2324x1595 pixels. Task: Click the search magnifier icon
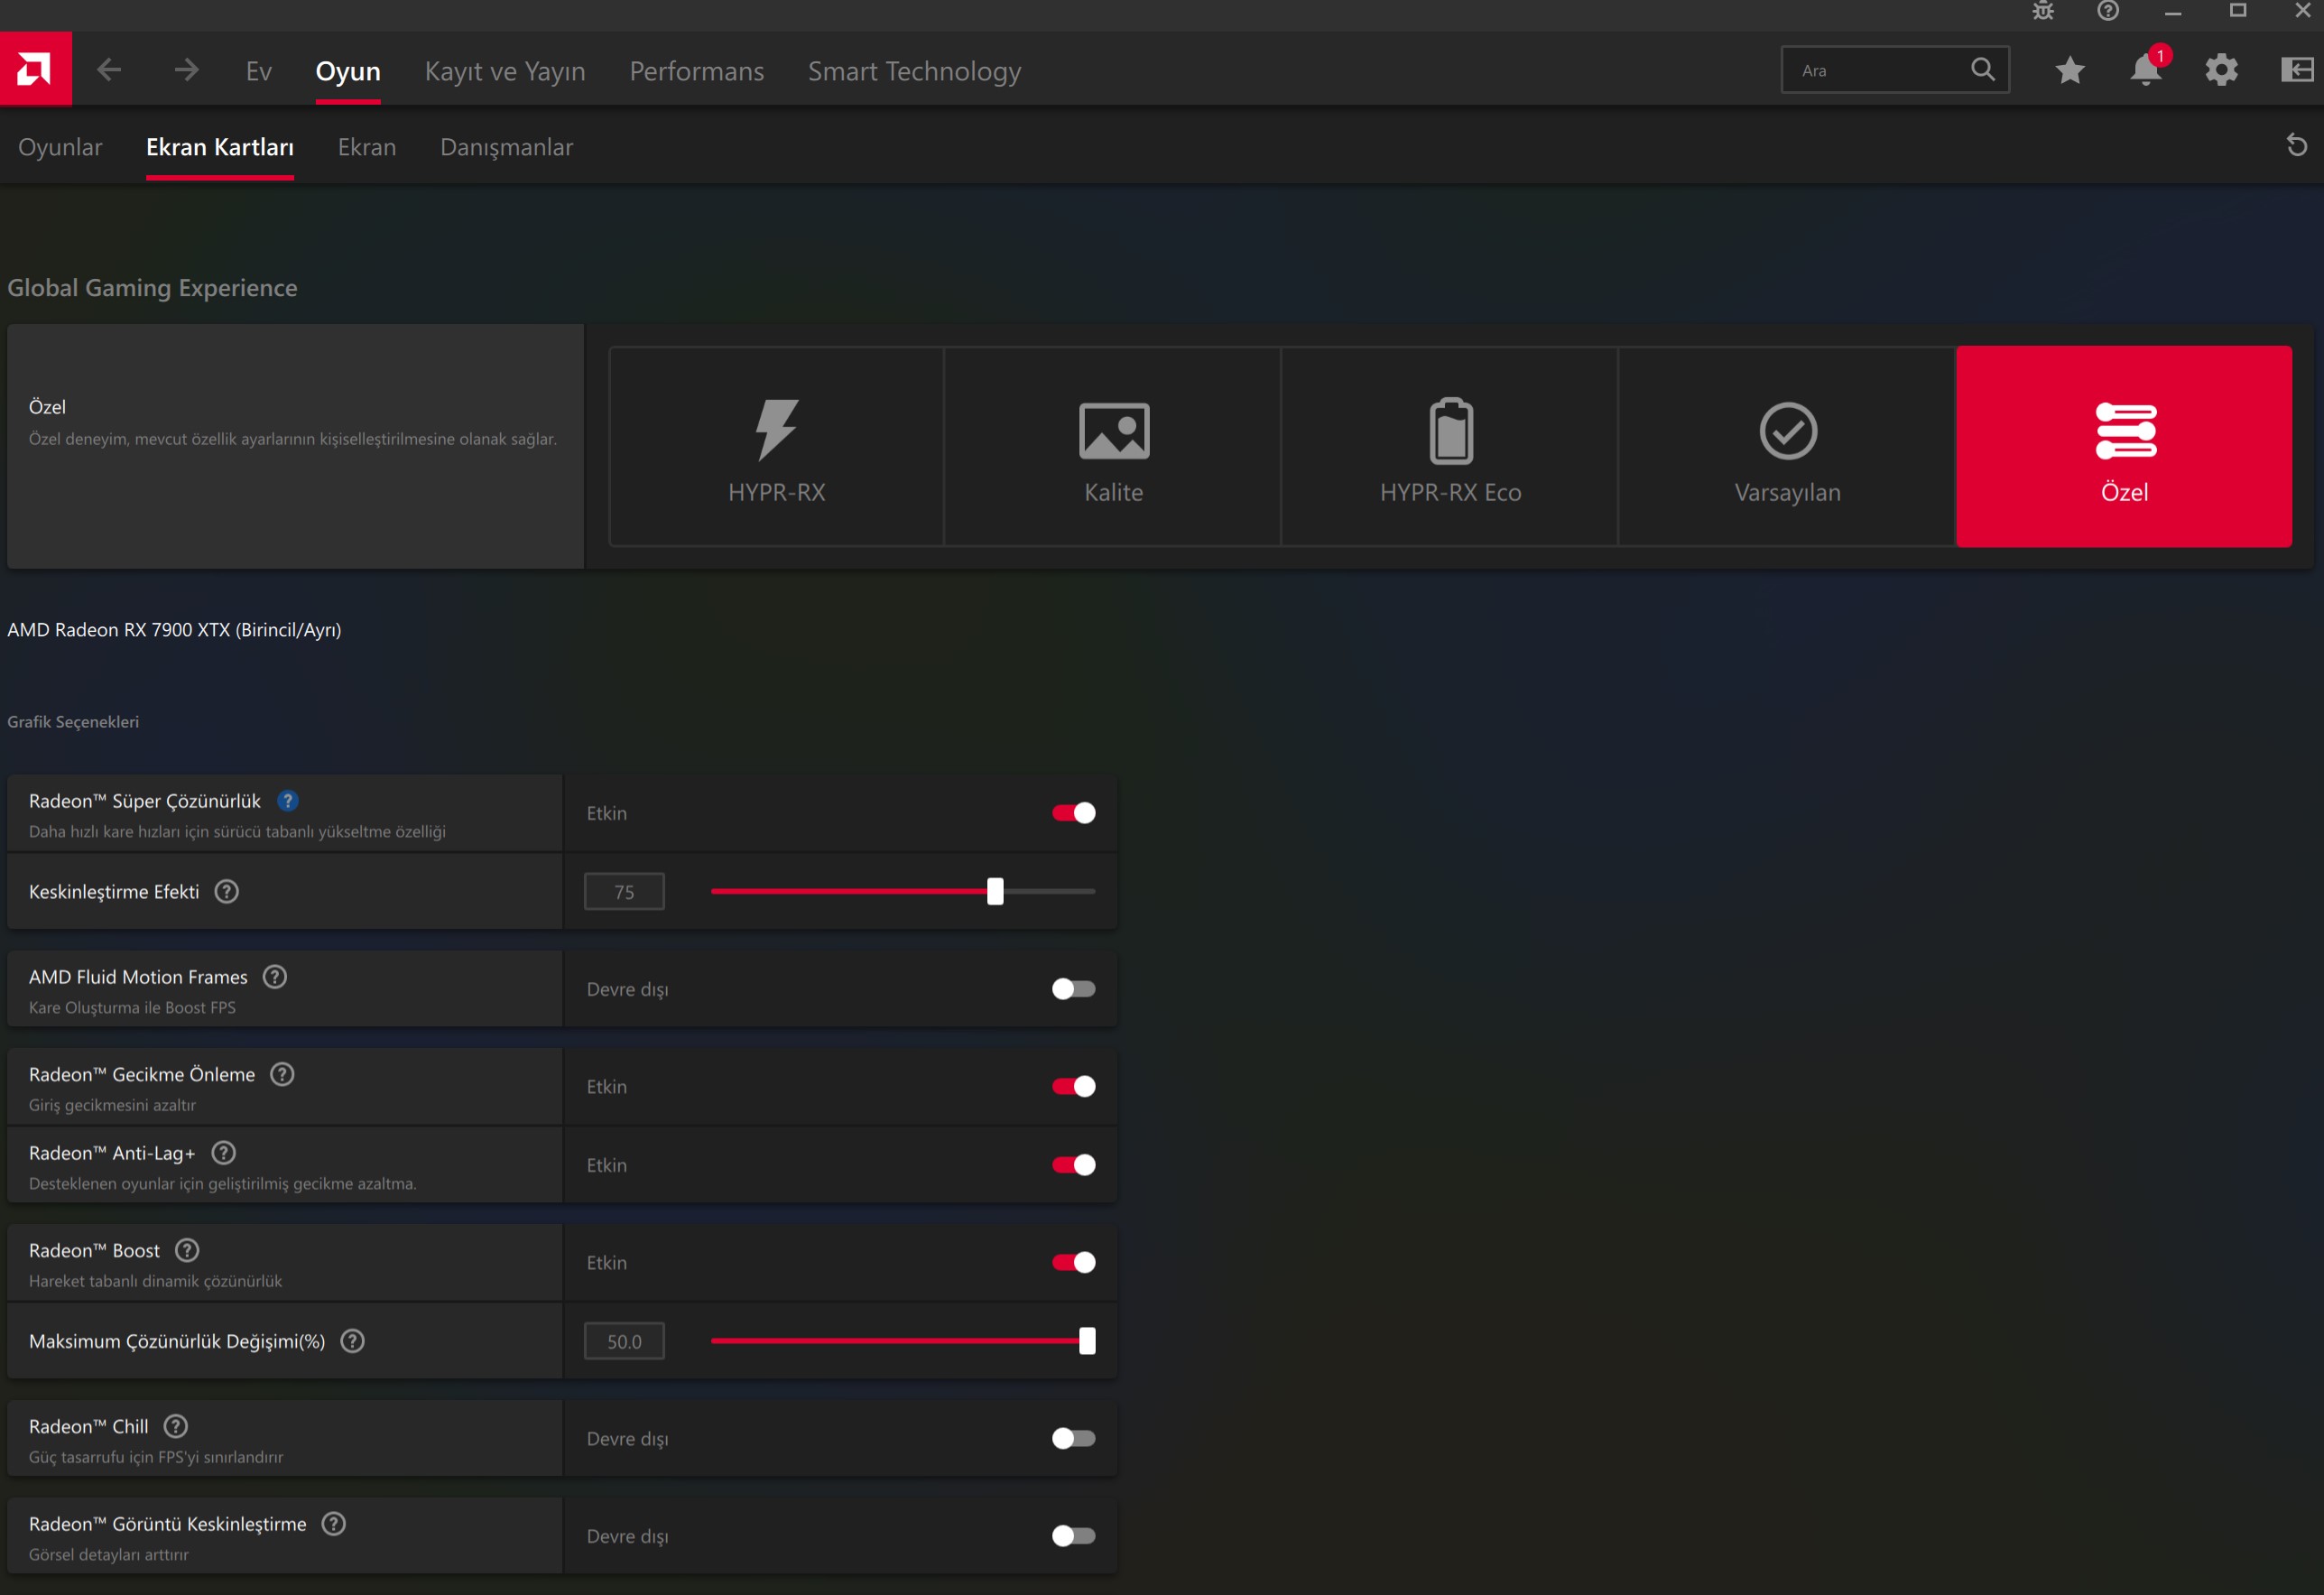pyautogui.click(x=1982, y=70)
